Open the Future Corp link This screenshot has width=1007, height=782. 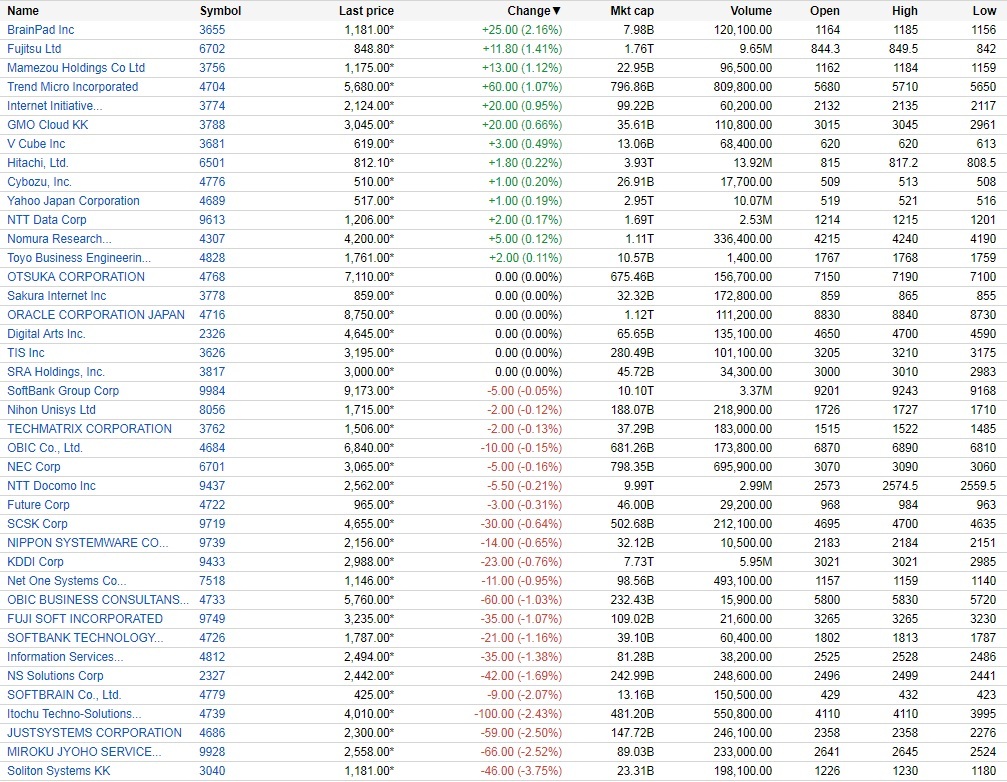point(38,505)
